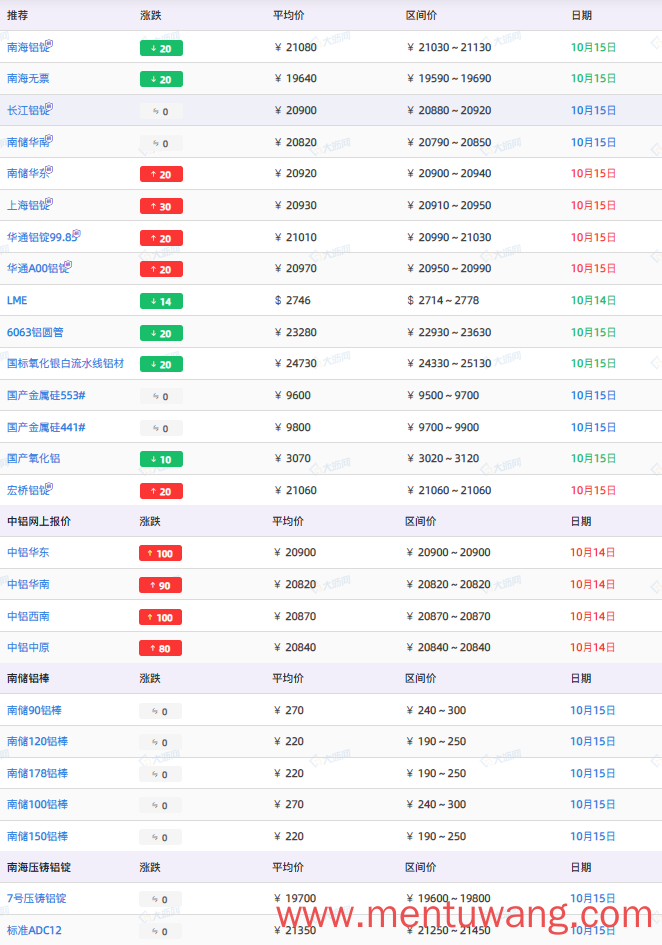Click the red ↑30 badge in 上海铝锭 row
The width and height of the screenshot is (662, 945).
pos(161,206)
